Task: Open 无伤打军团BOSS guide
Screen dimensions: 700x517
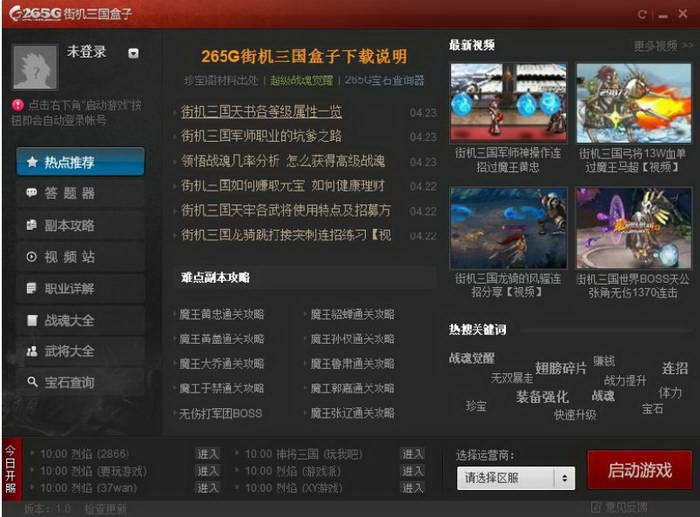Action: click(x=221, y=413)
